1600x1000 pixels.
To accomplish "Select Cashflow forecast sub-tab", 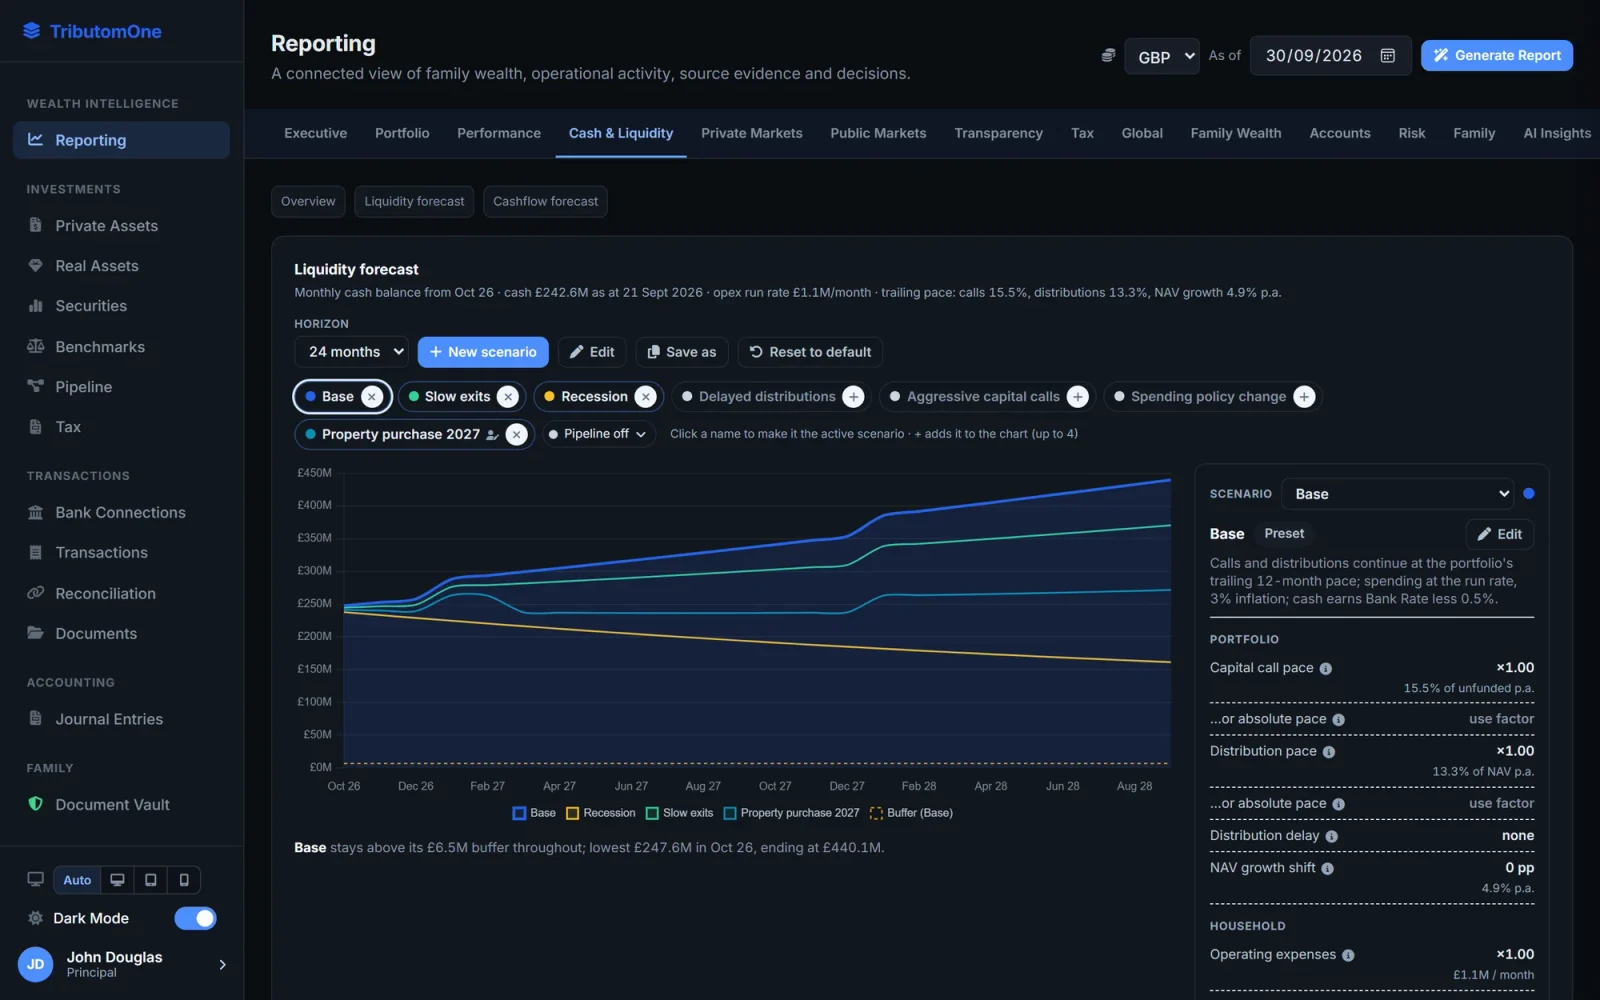I will point(545,202).
